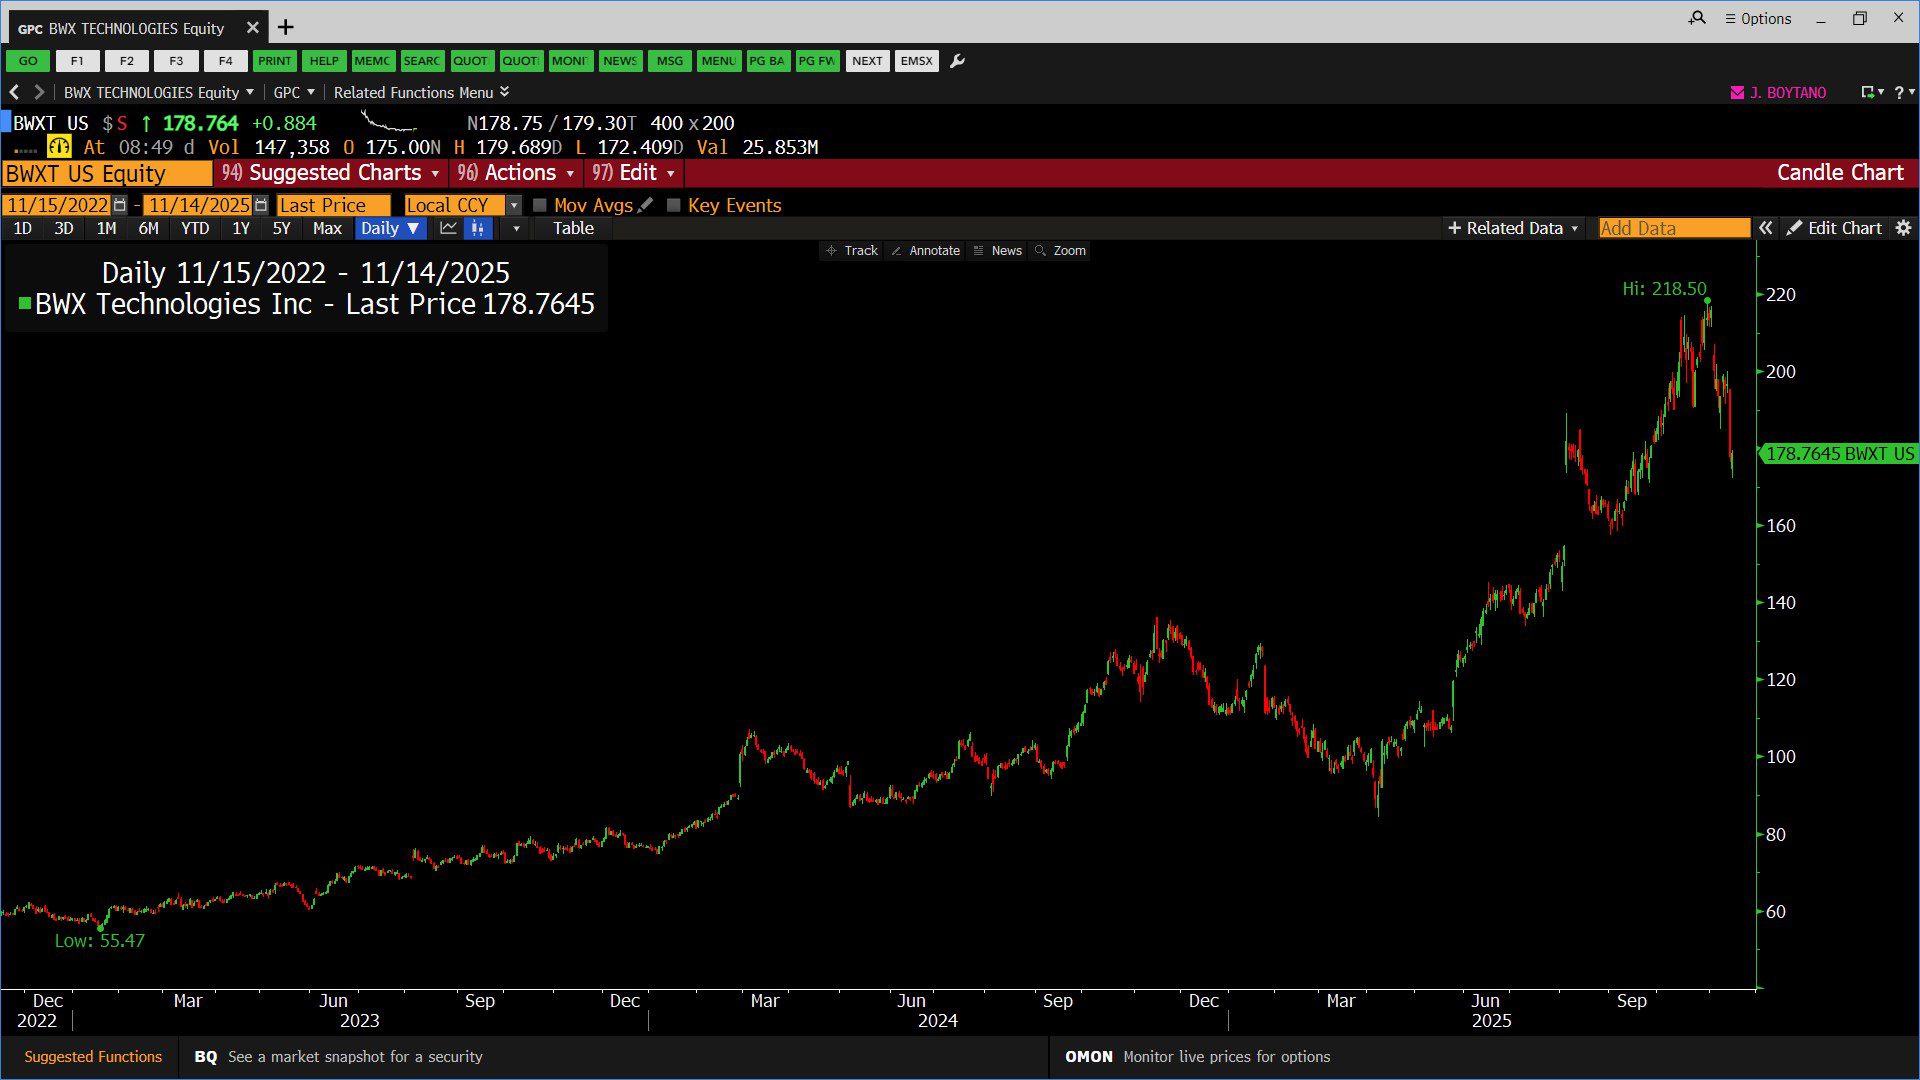Click the Add Data input field

(1673, 228)
